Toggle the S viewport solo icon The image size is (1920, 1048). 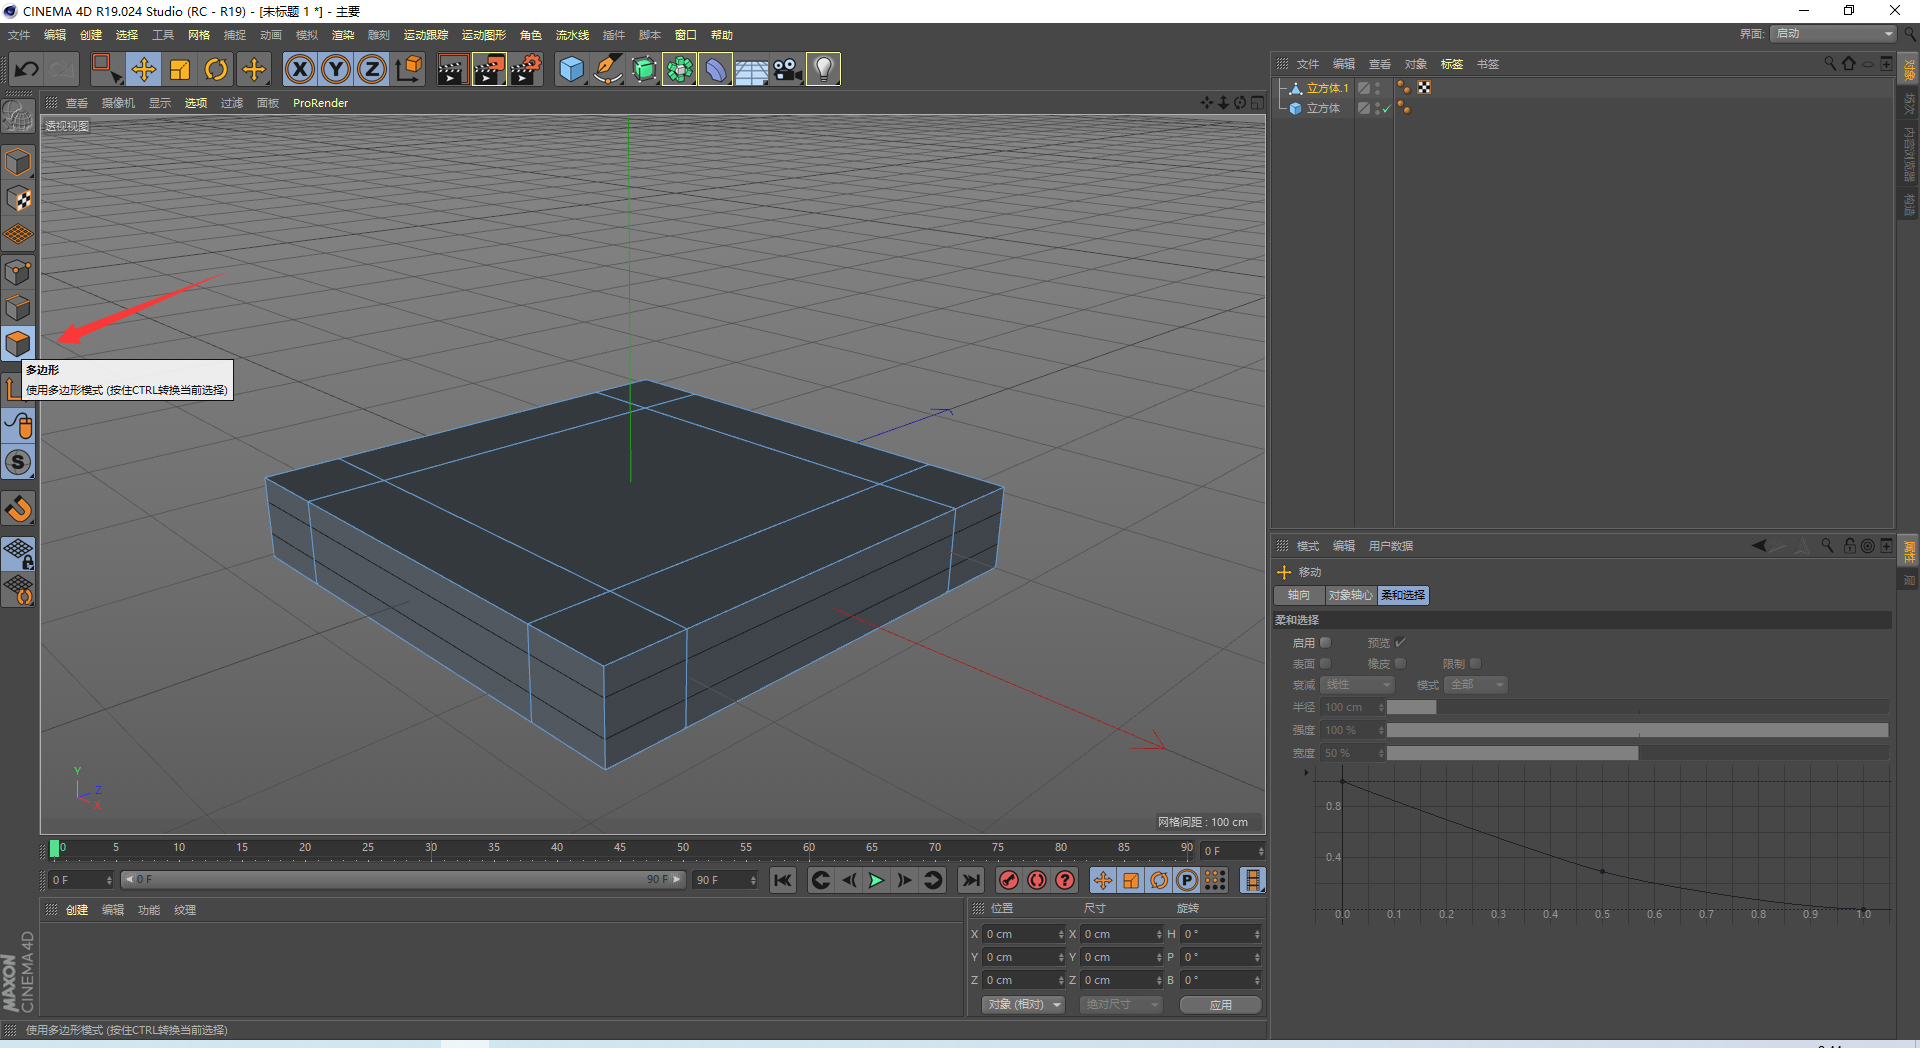pyautogui.click(x=18, y=462)
